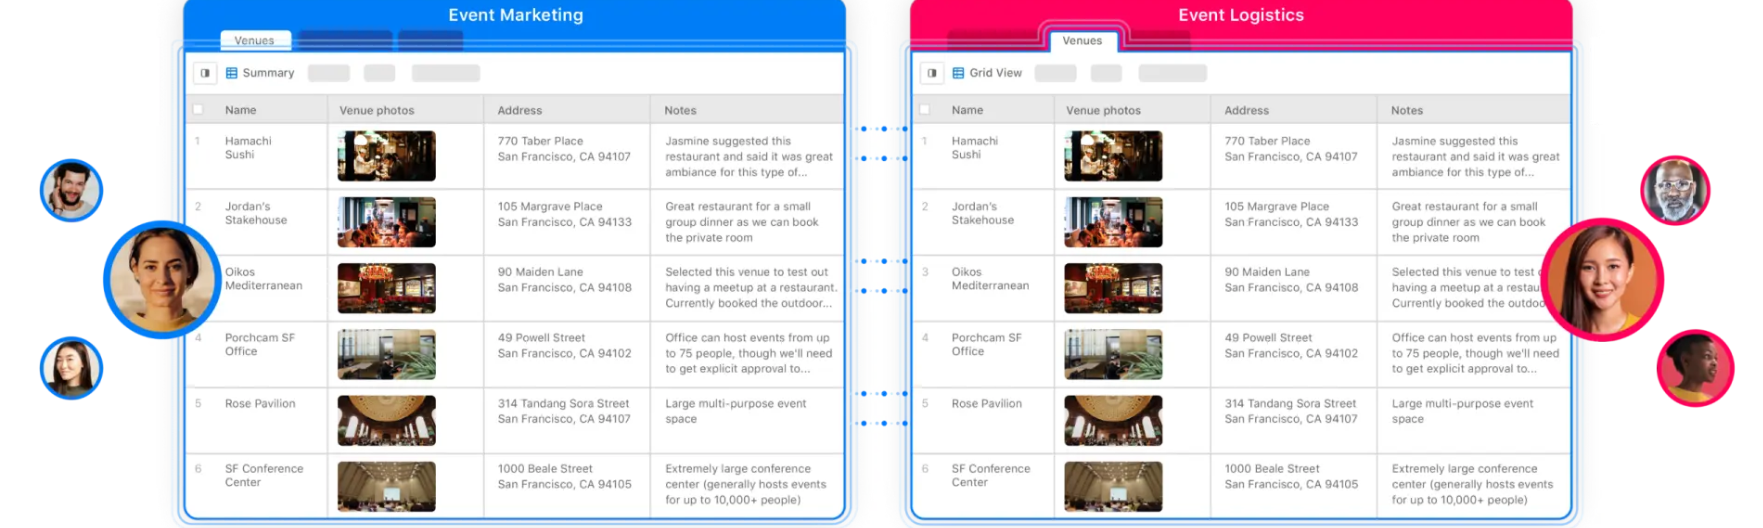Click Venue photos column header in Event Marketing
Viewport: 1763px width, 528px height.
tap(377, 110)
